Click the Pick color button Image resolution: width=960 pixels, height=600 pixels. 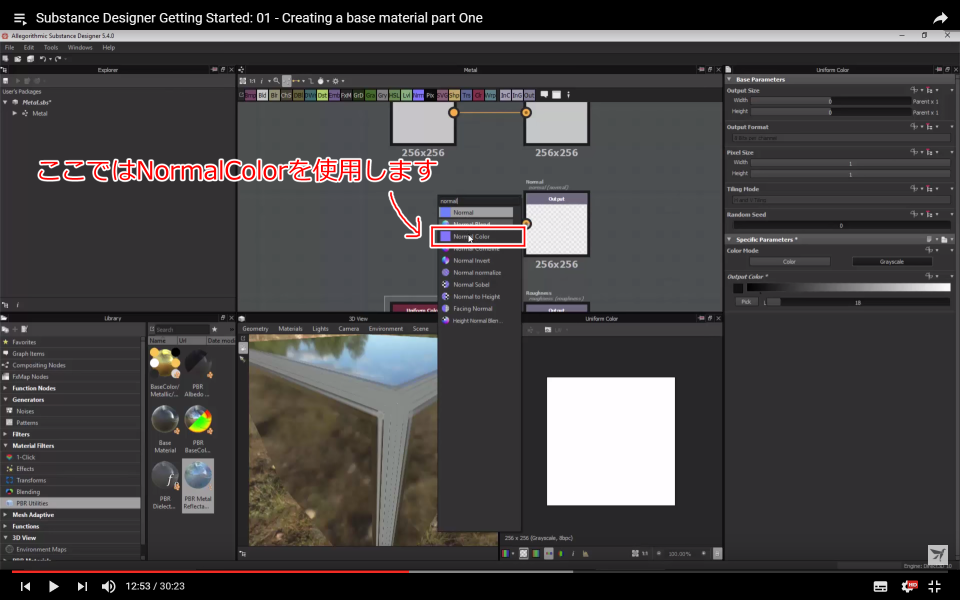[746, 302]
